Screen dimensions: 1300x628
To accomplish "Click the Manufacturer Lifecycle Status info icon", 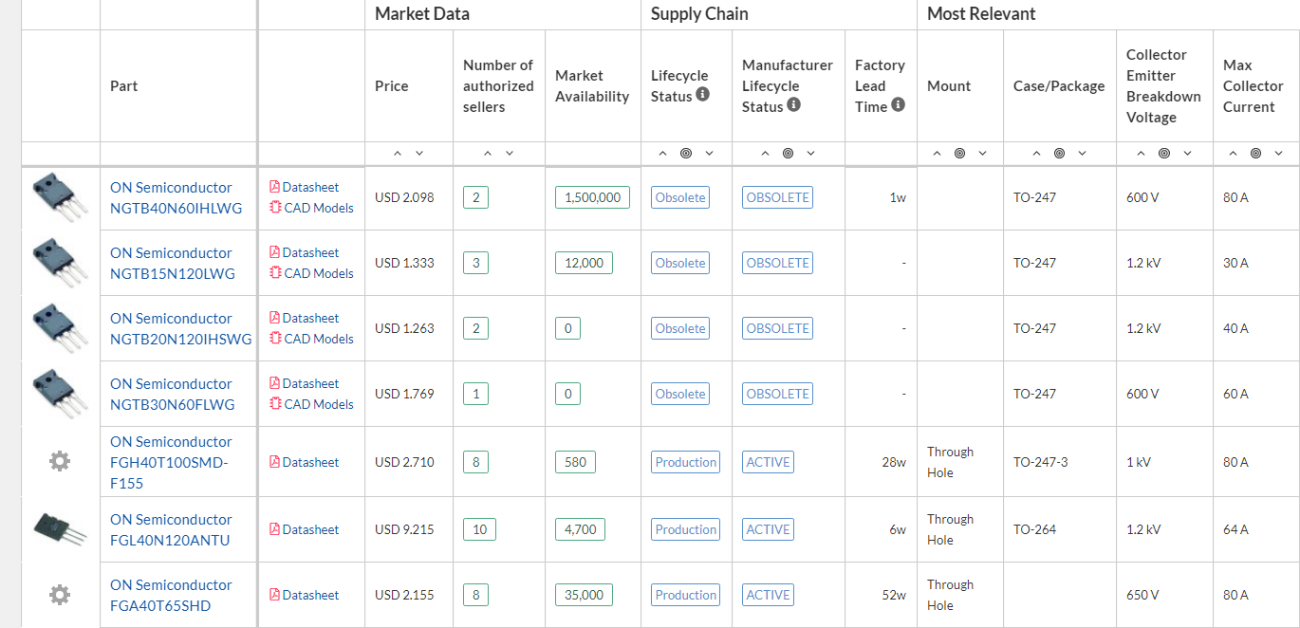I will [x=794, y=105].
